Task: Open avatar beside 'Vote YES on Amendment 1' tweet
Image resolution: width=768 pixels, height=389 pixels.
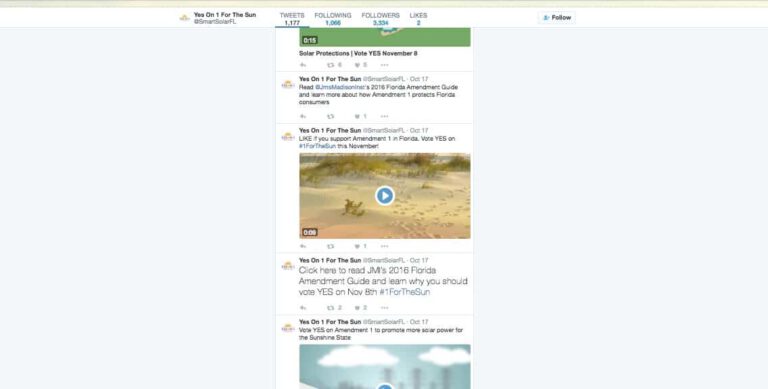Action: [288, 328]
